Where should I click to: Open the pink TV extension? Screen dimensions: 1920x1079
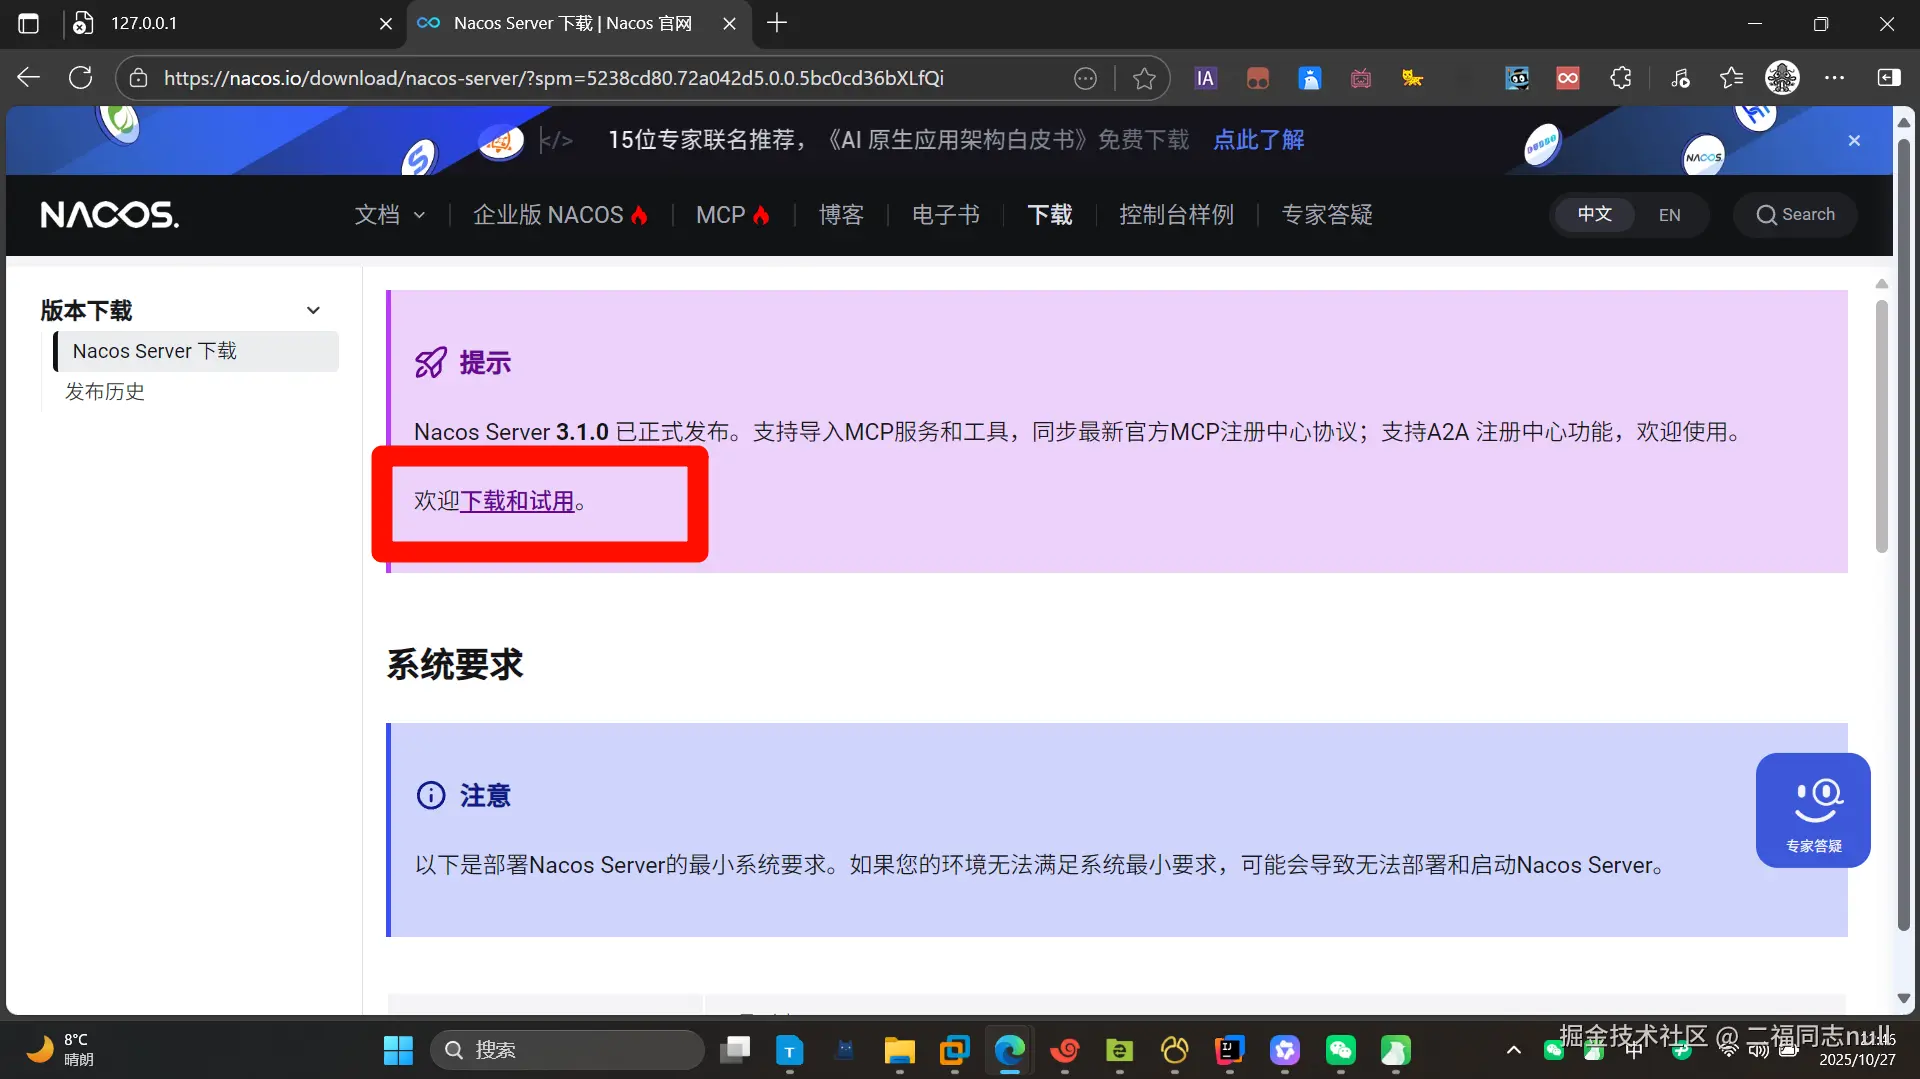coord(1361,78)
